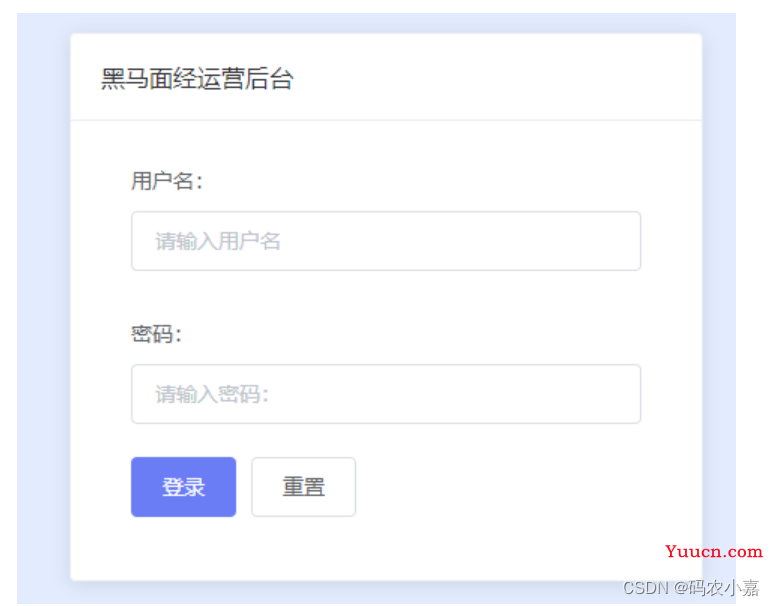Click the 黑马面经运营后台 title text
Viewport: 775px width, 606px height.
click(x=197, y=79)
